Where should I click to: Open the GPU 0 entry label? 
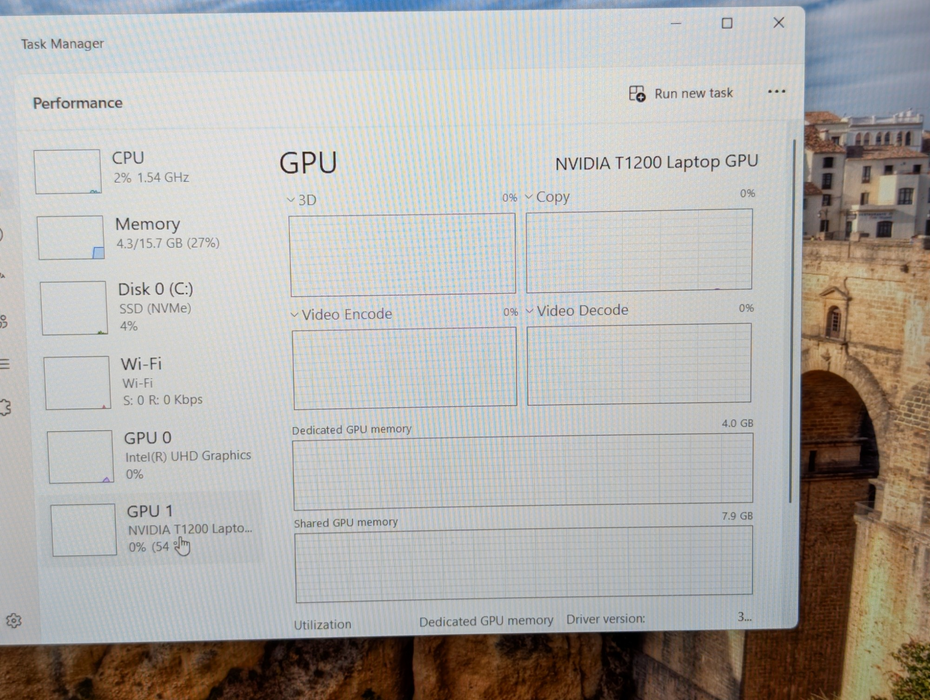tap(148, 438)
